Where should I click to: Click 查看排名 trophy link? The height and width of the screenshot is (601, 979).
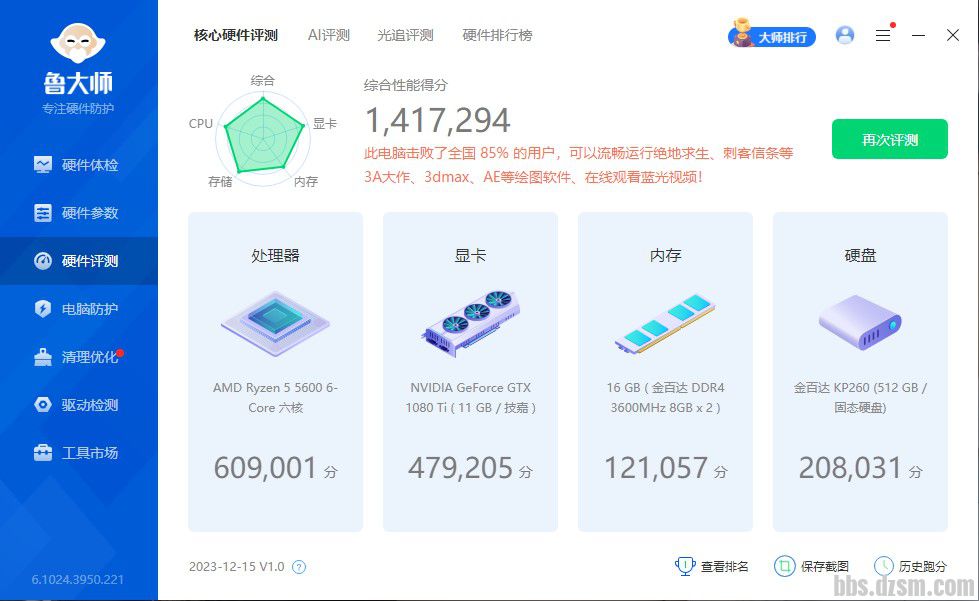[x=712, y=567]
